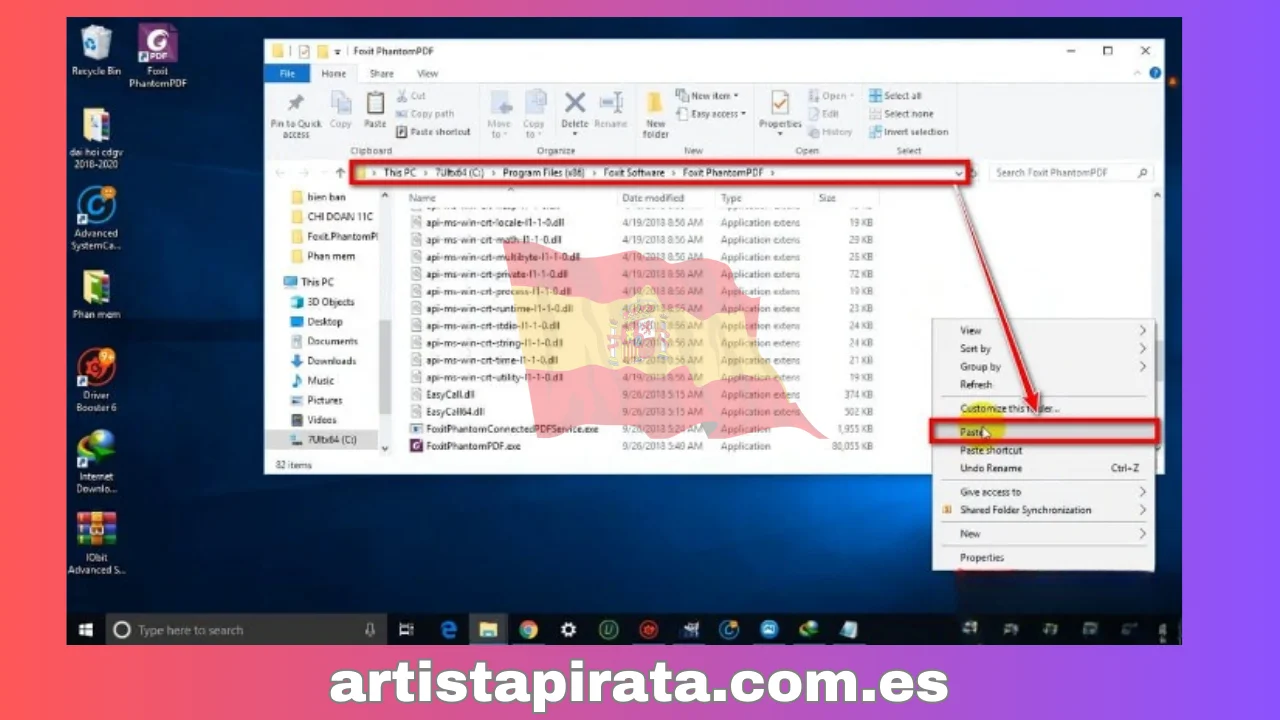Image resolution: width=1280 pixels, height=720 pixels.
Task: Open Pictures in navigation pane
Action: pos(316,400)
